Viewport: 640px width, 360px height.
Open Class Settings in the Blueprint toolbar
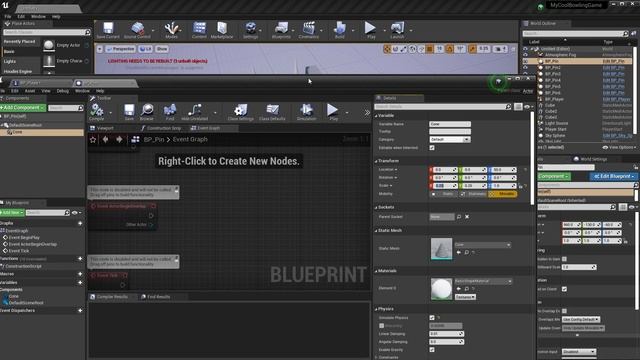[x=240, y=112]
